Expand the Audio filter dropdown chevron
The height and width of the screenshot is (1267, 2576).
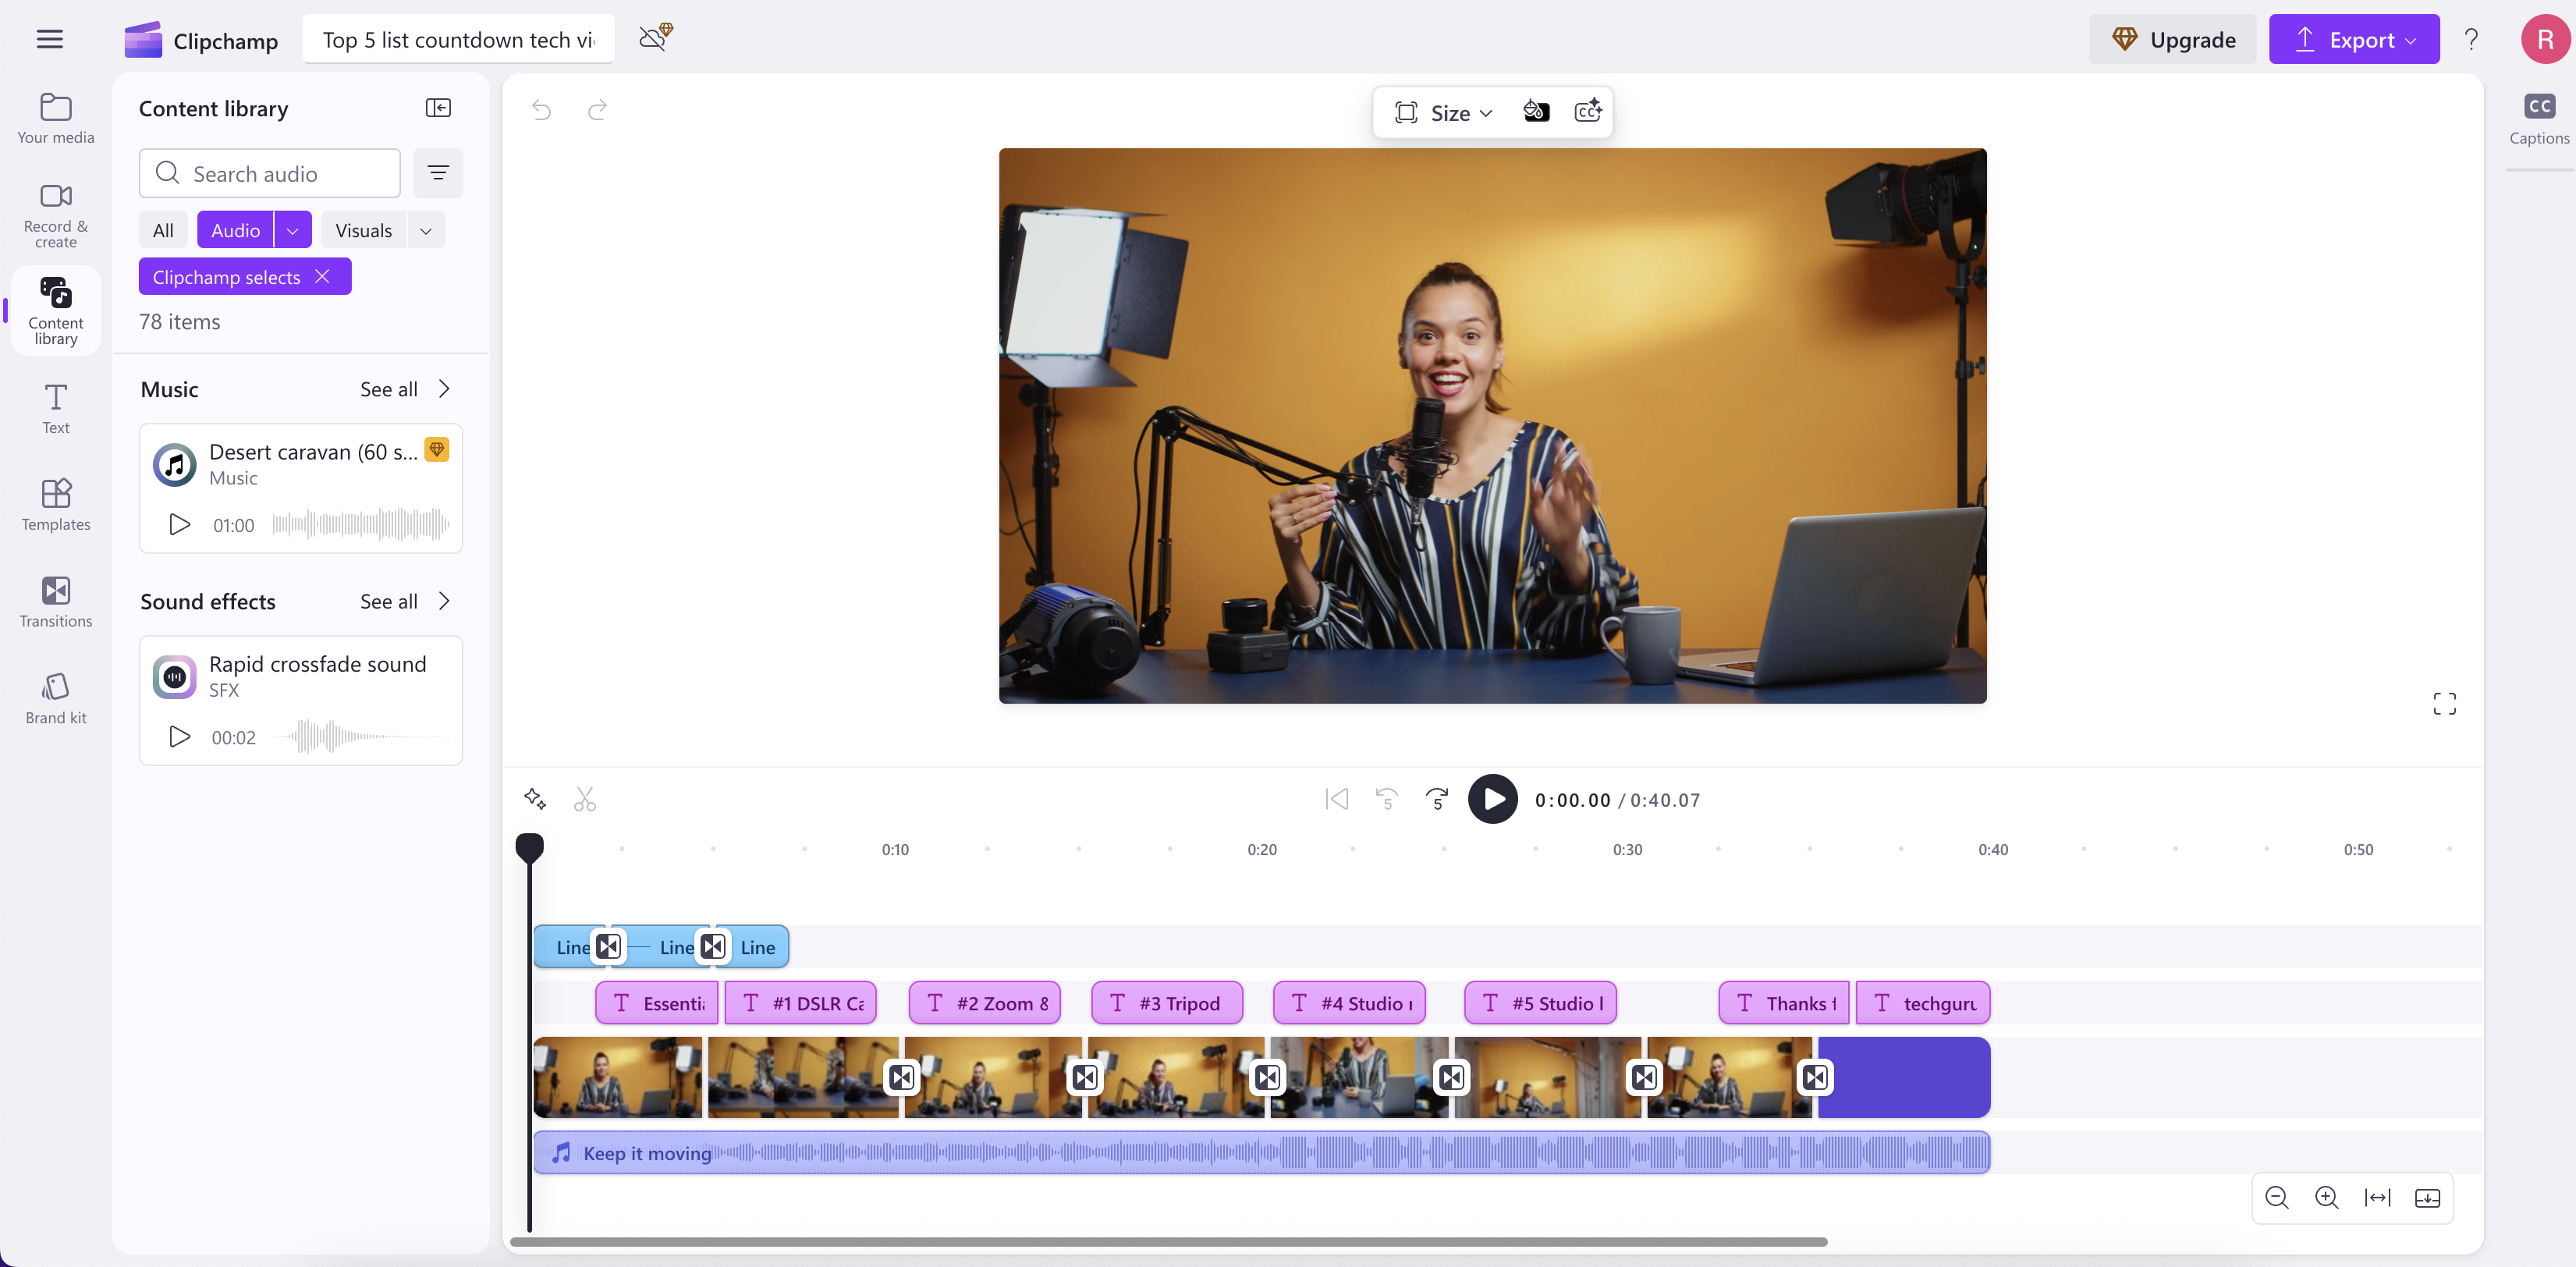click(292, 229)
